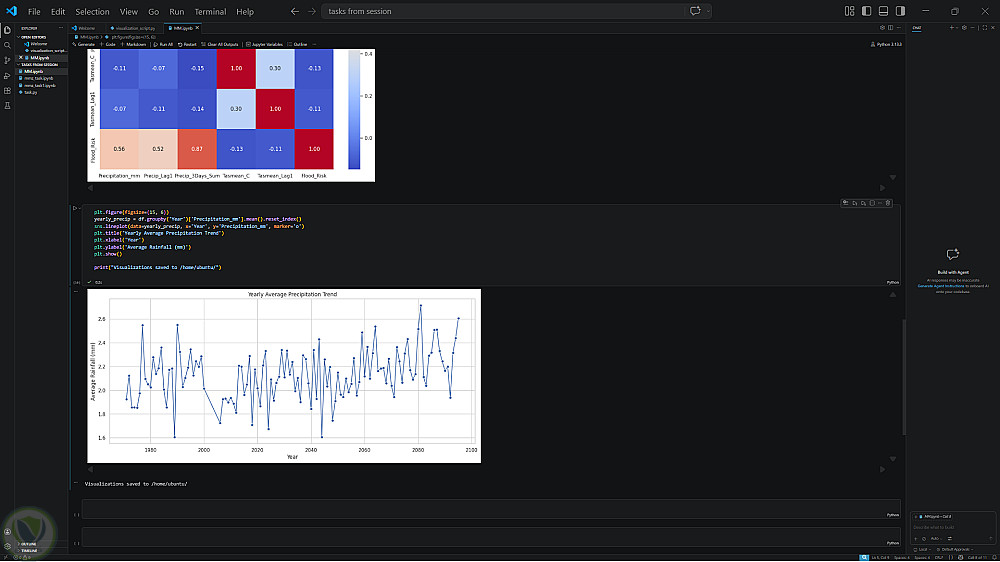Click the Generate Agent Instructions link

(x=941, y=286)
